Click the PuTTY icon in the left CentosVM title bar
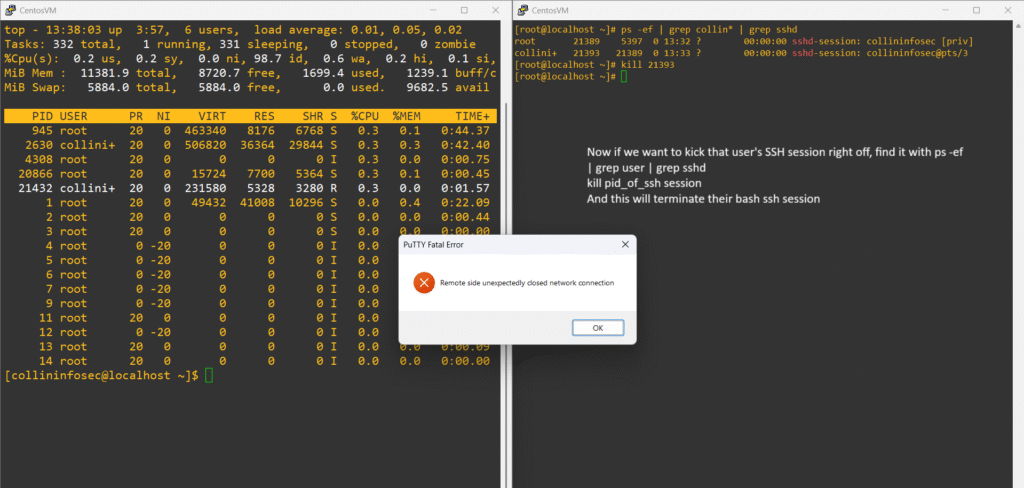 [9, 9]
